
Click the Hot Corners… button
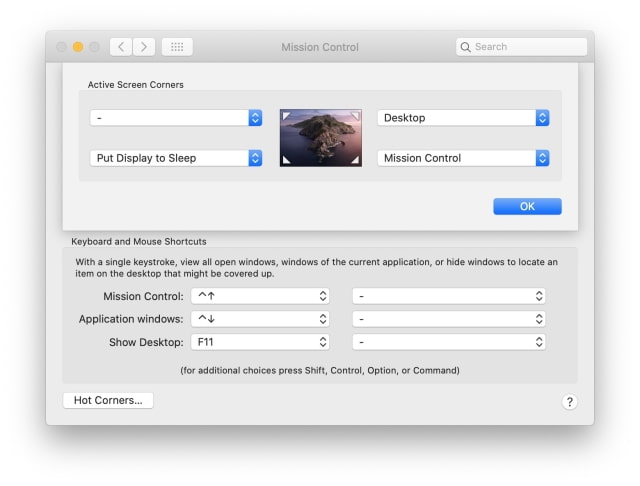click(x=108, y=400)
